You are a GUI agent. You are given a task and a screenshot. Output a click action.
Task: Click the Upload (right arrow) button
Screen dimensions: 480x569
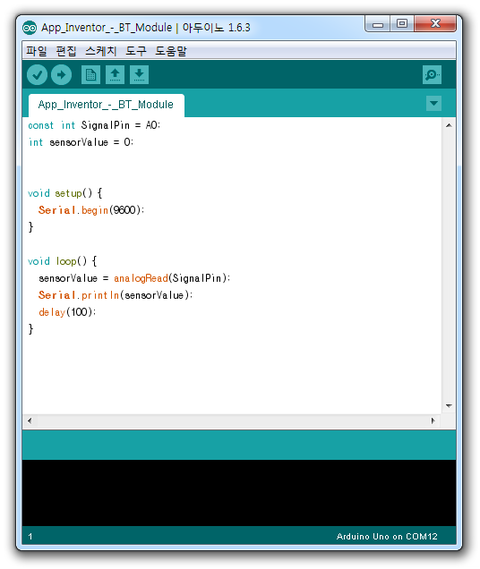click(61, 75)
